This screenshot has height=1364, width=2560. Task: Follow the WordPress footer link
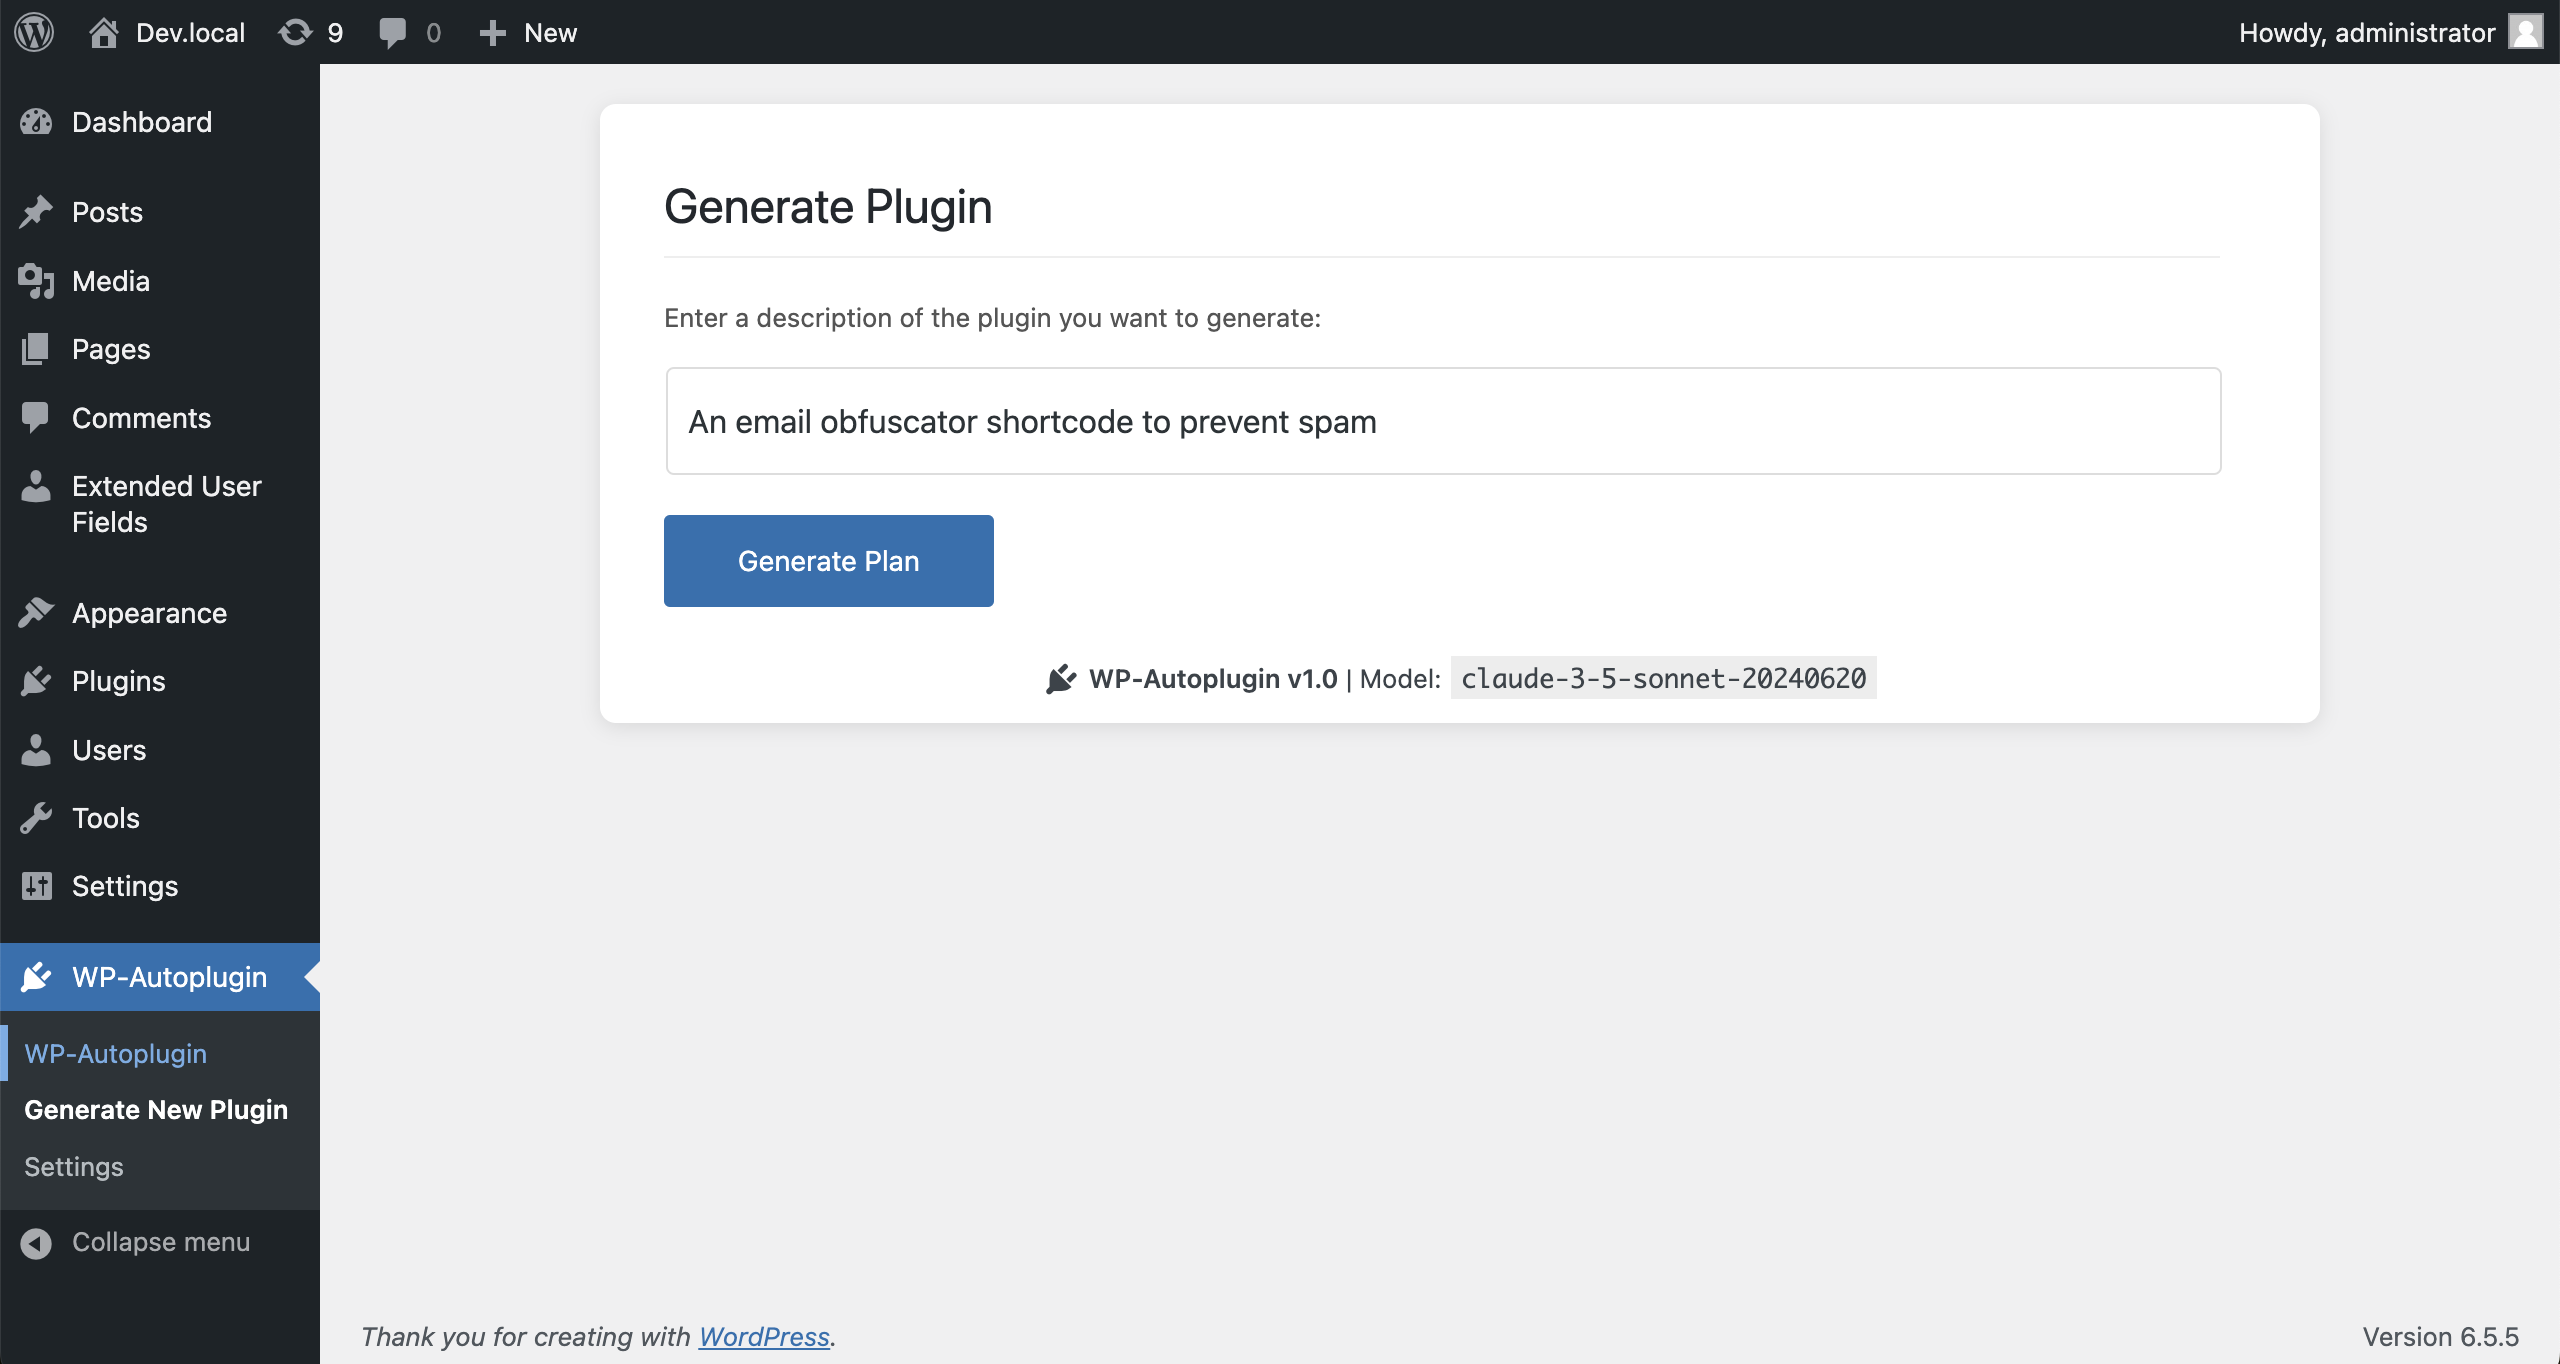coord(764,1336)
